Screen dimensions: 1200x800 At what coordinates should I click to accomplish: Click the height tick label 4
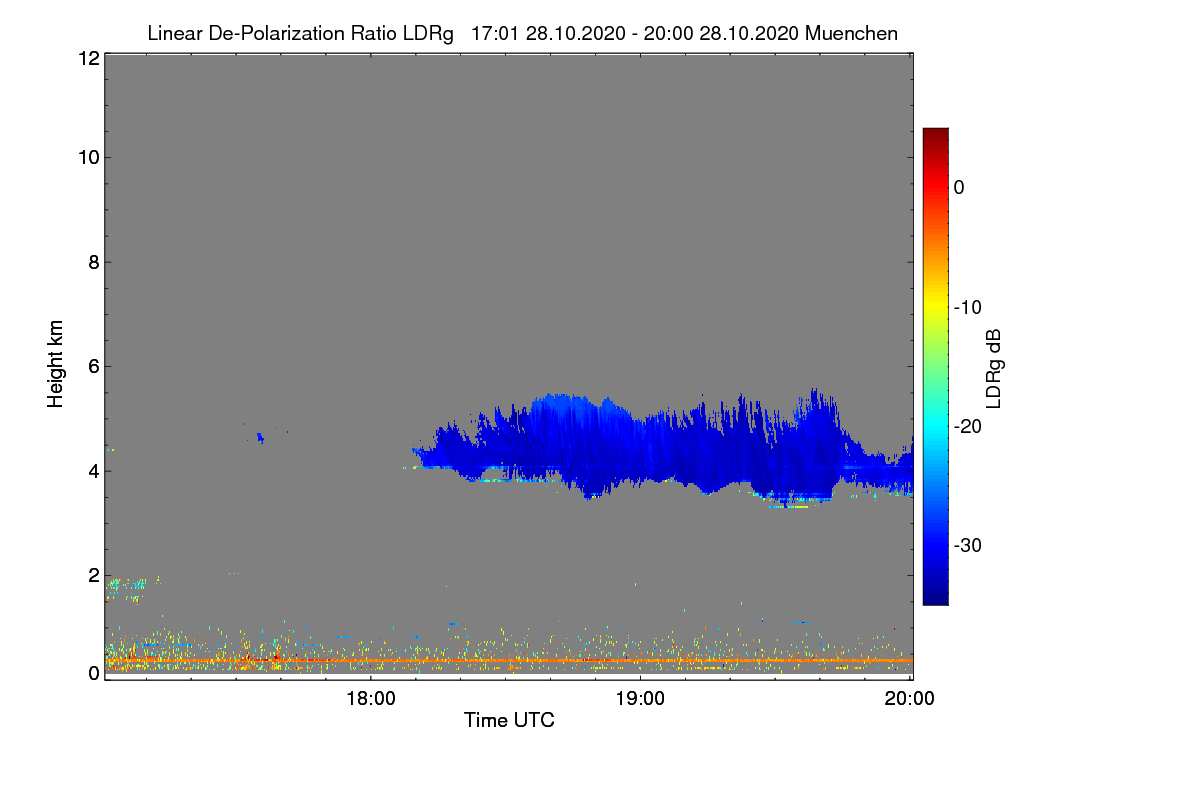[92, 471]
